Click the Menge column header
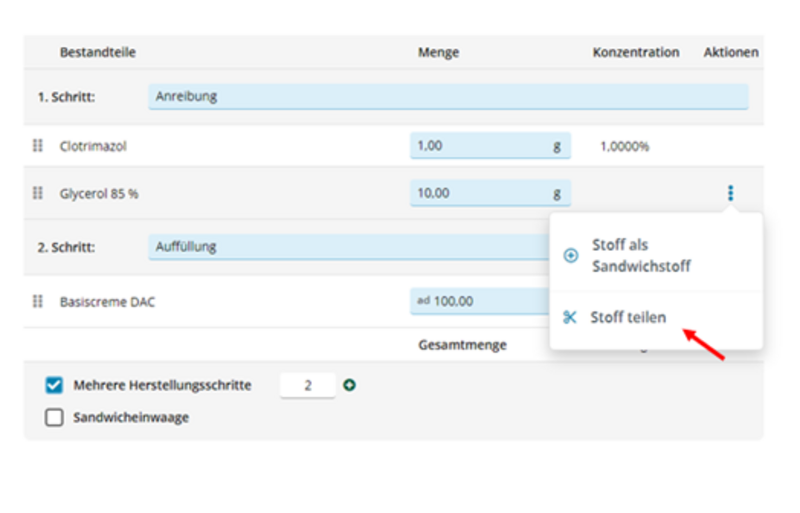 point(438,52)
